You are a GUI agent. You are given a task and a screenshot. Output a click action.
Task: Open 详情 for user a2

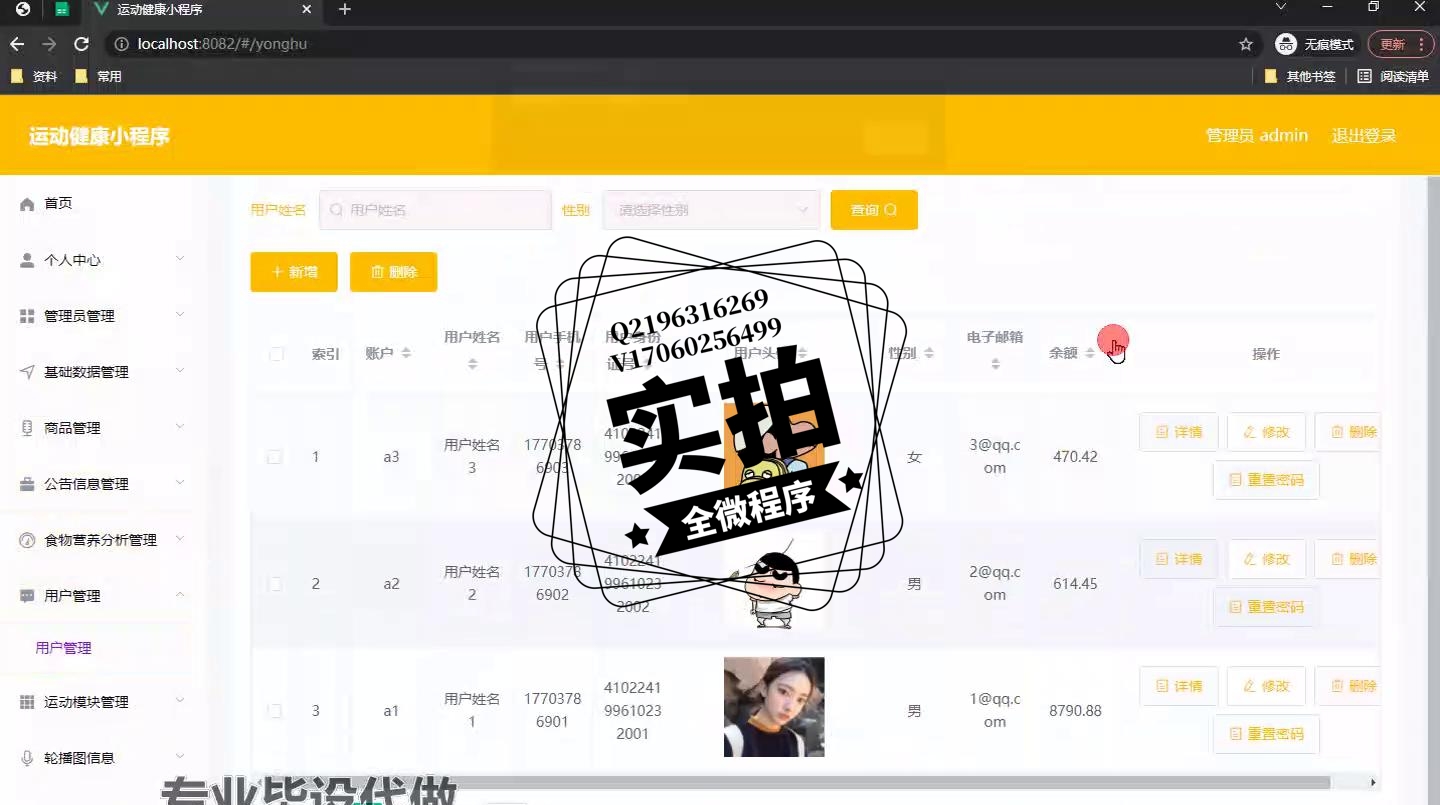(1178, 559)
